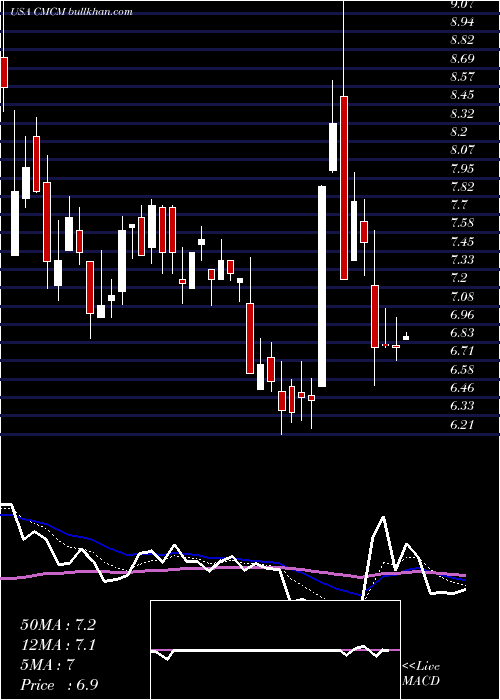
Task: Select the 6.58 price level label
Action: 462,370
